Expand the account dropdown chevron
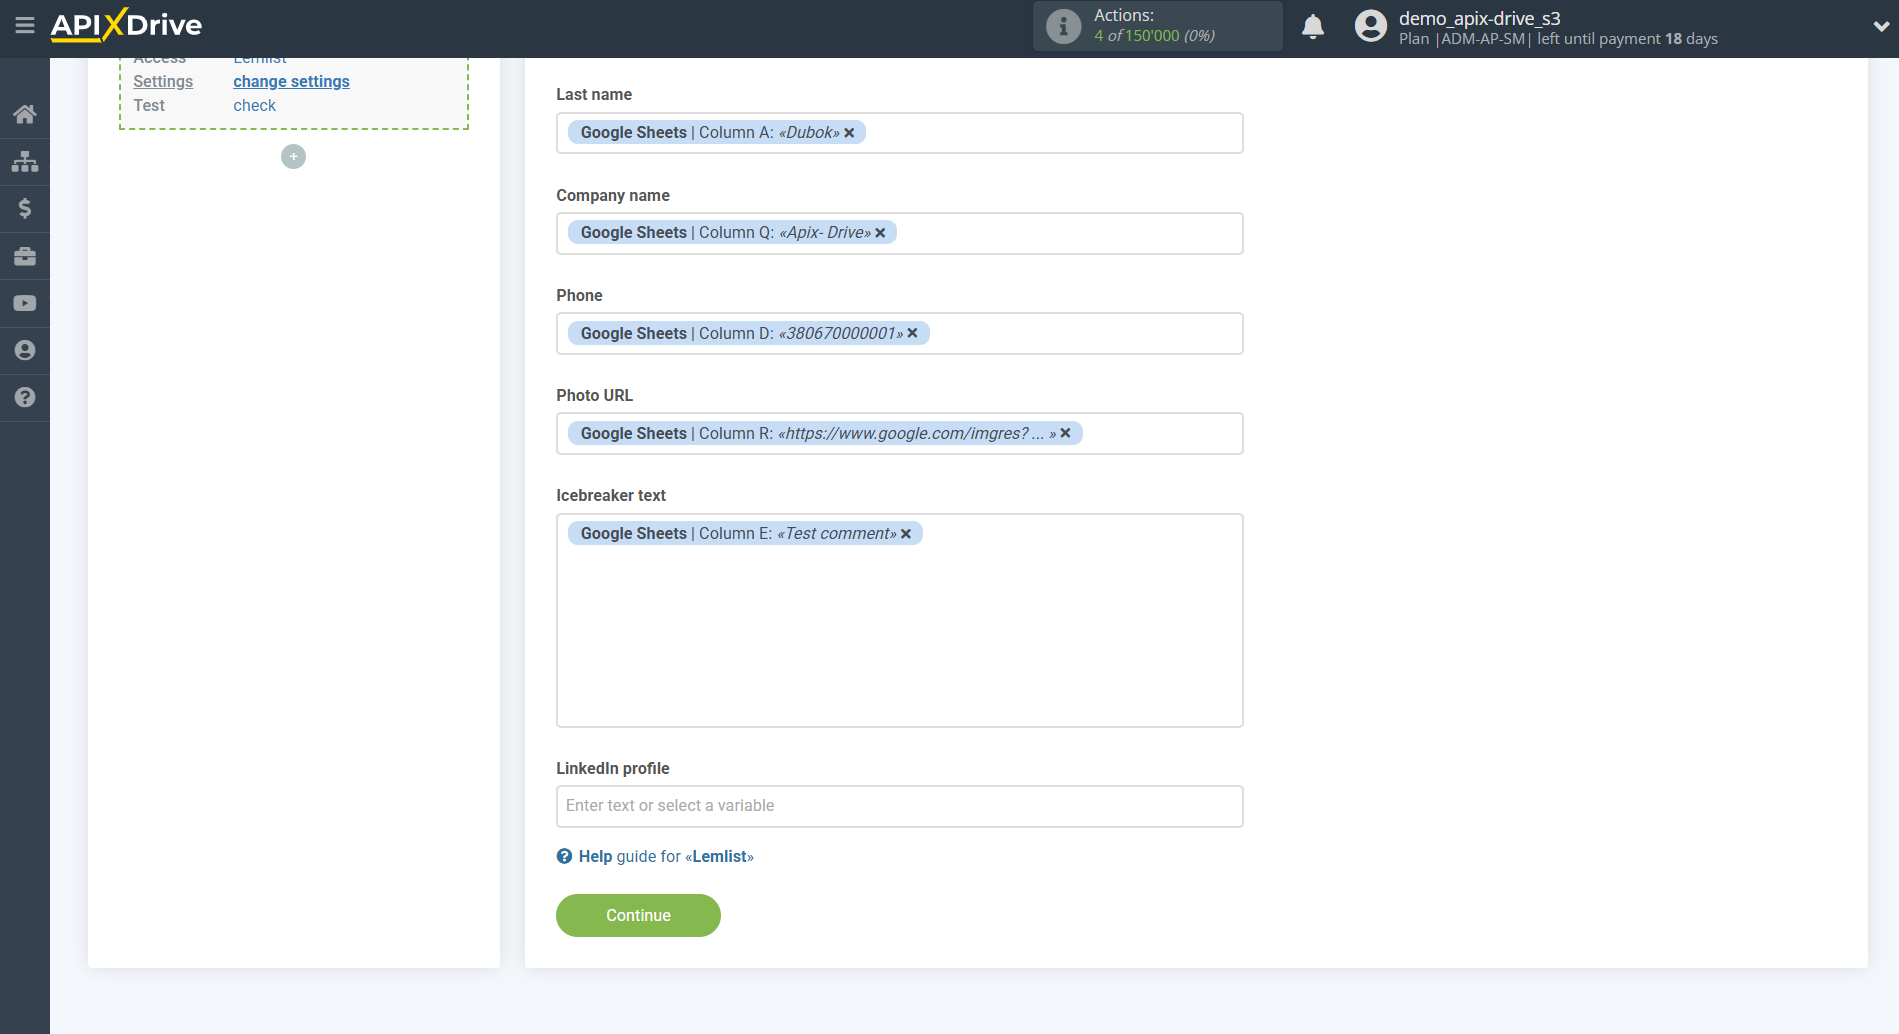Image resolution: width=1899 pixels, height=1034 pixels. (x=1881, y=27)
